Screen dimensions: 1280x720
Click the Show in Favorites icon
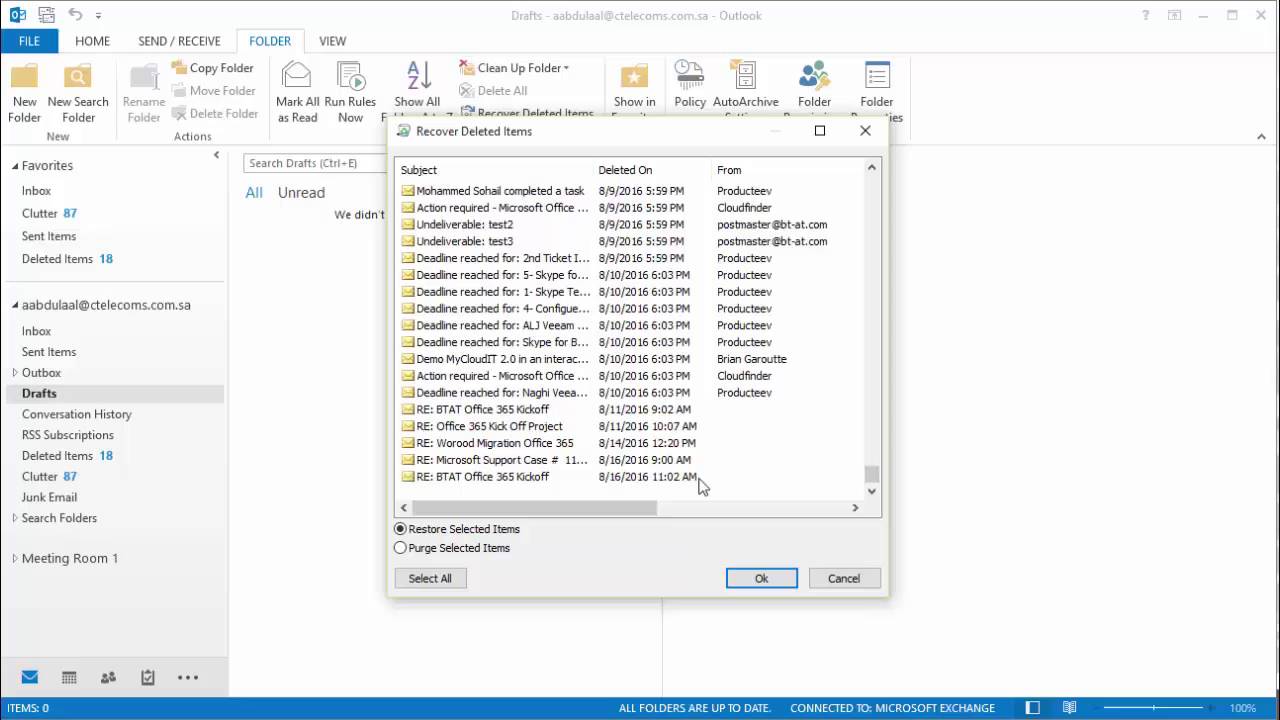point(634,76)
